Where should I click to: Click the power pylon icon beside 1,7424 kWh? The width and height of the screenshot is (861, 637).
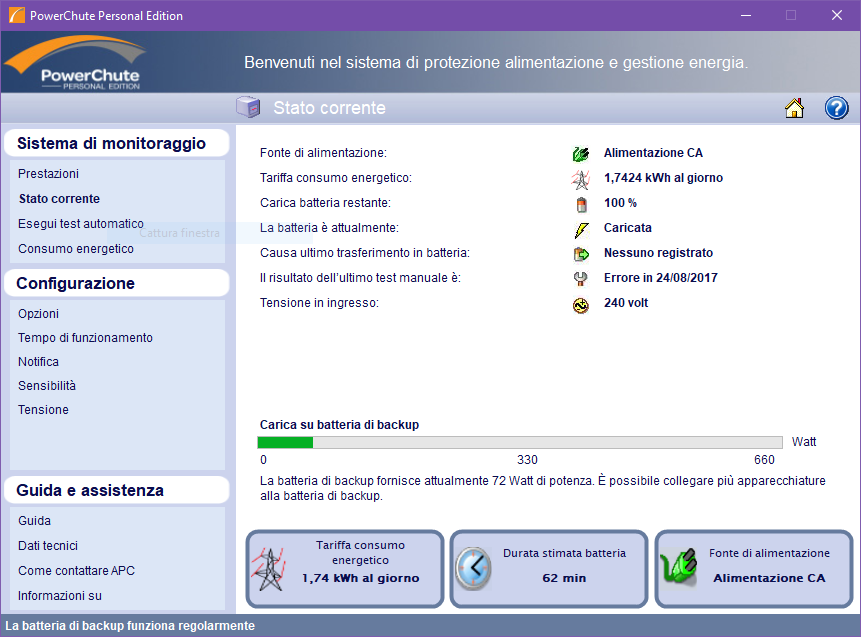(580, 179)
